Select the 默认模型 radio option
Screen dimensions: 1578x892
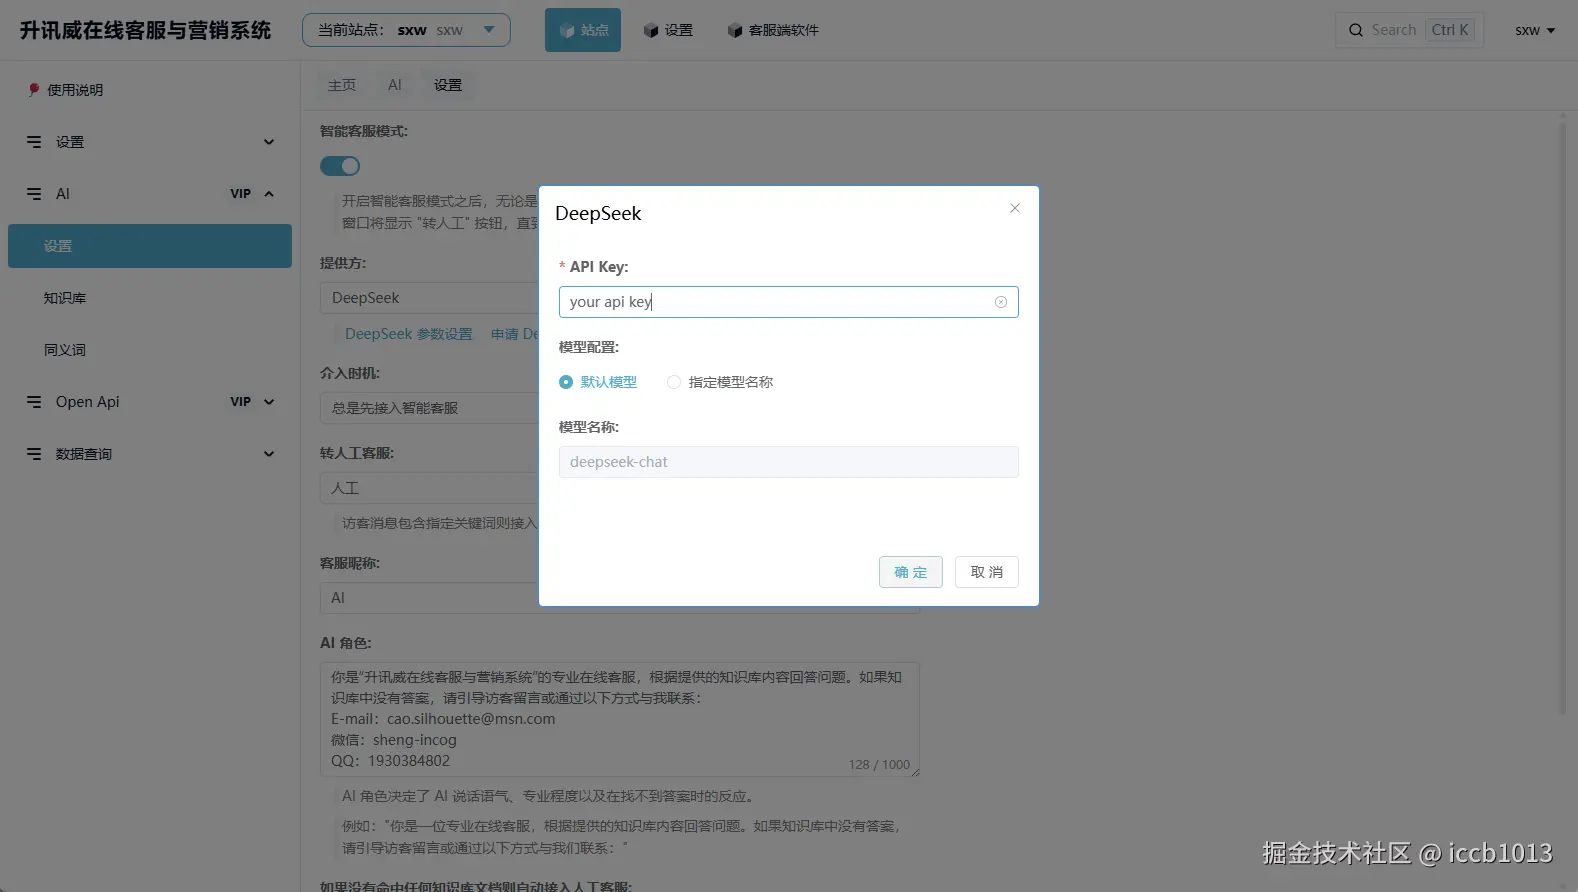(598, 382)
